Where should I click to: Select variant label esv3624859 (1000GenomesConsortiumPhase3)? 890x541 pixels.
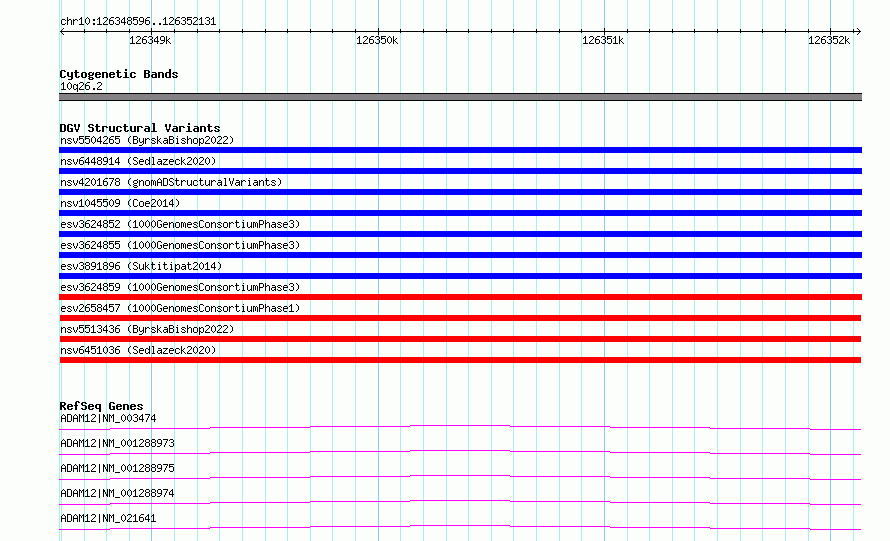(x=180, y=287)
